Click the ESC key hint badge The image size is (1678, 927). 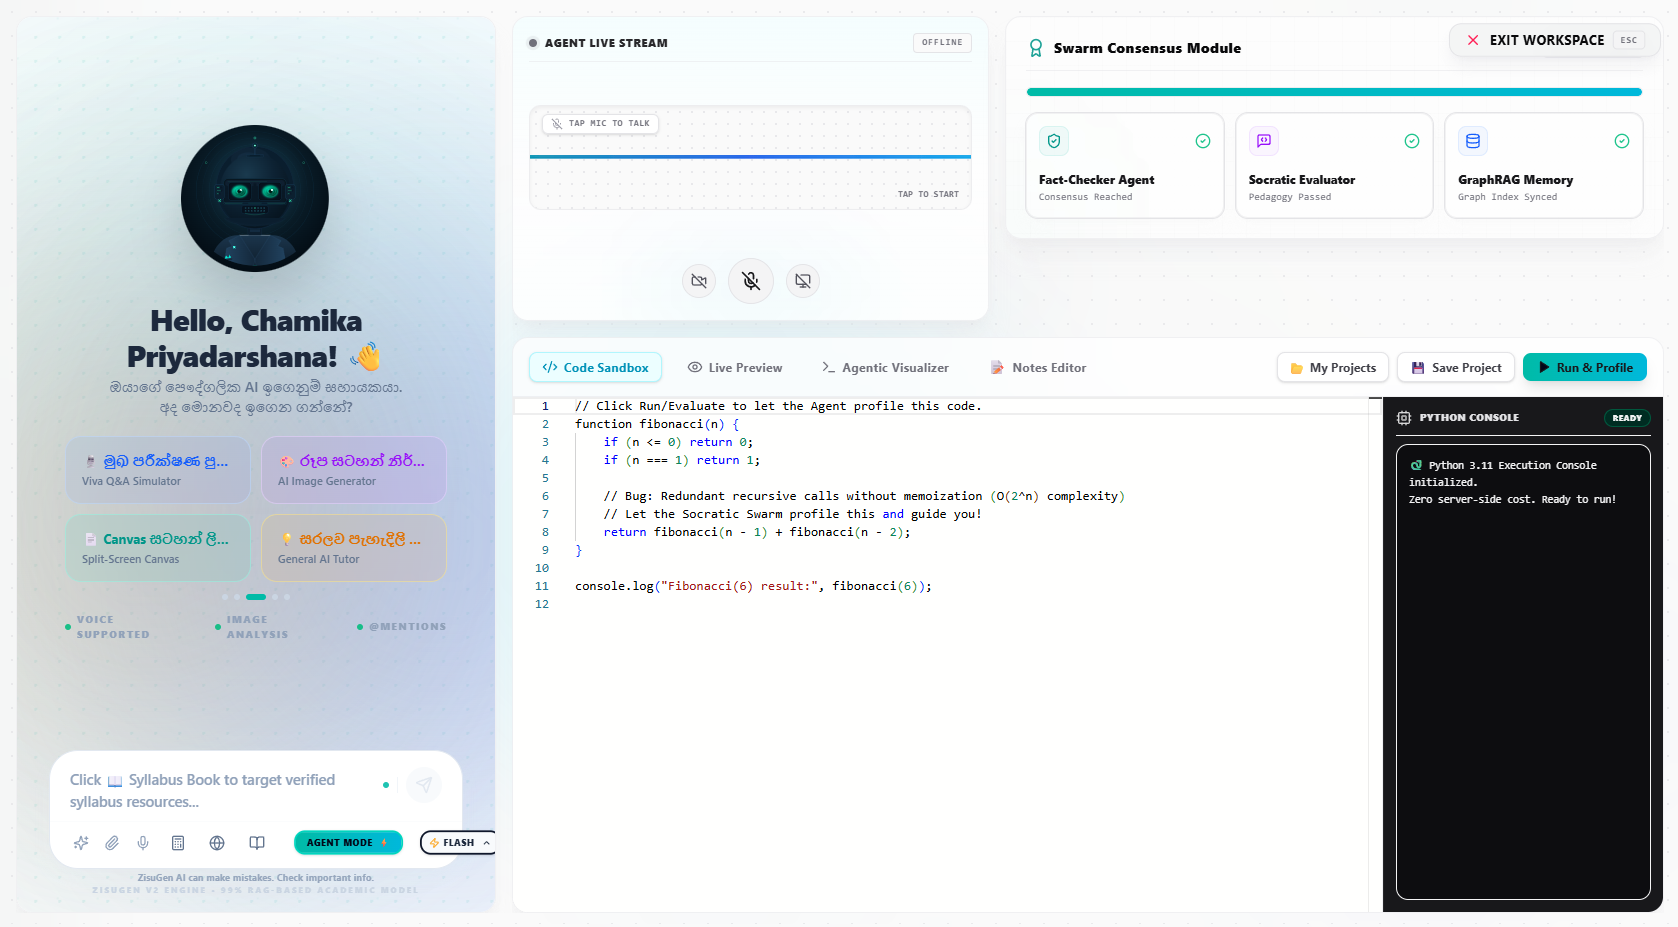[1629, 40]
